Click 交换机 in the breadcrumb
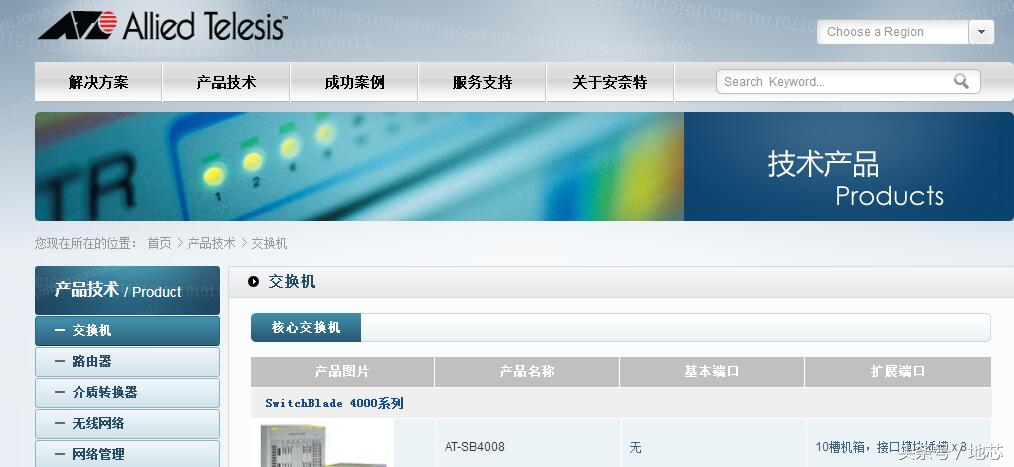Image resolution: width=1014 pixels, height=467 pixels. click(x=269, y=243)
